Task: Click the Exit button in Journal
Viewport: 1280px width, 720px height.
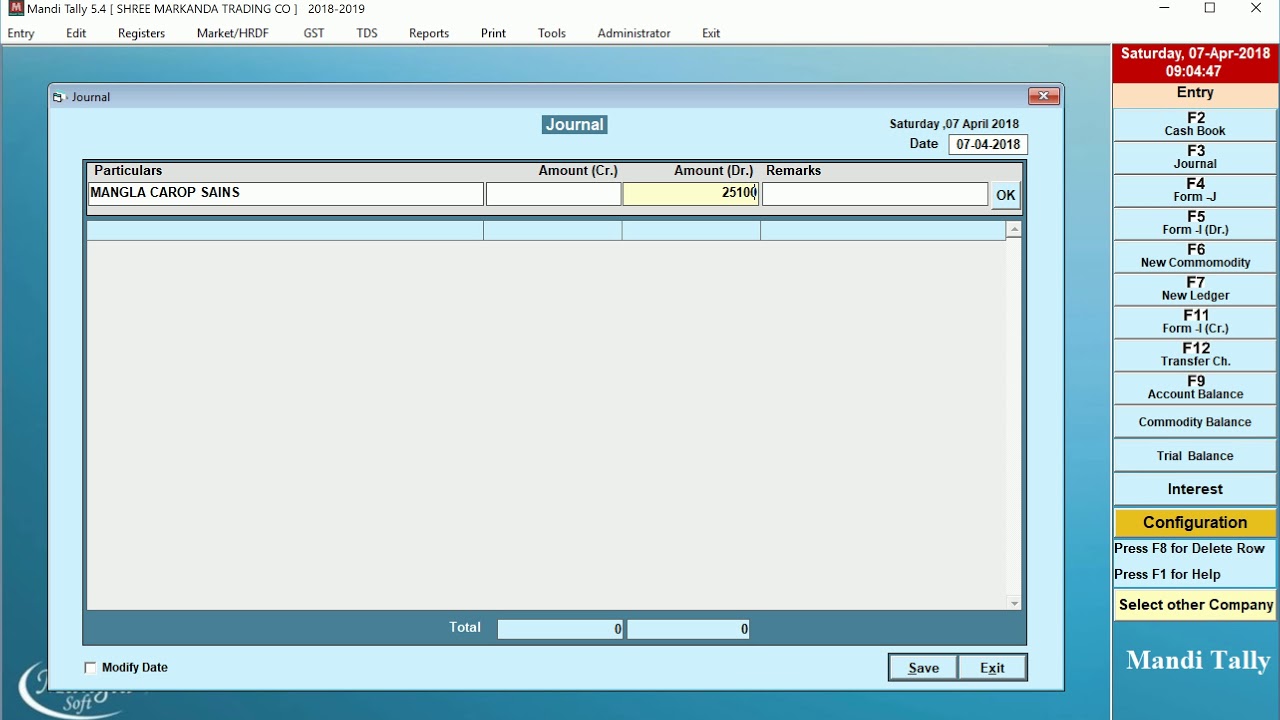Action: 992,668
